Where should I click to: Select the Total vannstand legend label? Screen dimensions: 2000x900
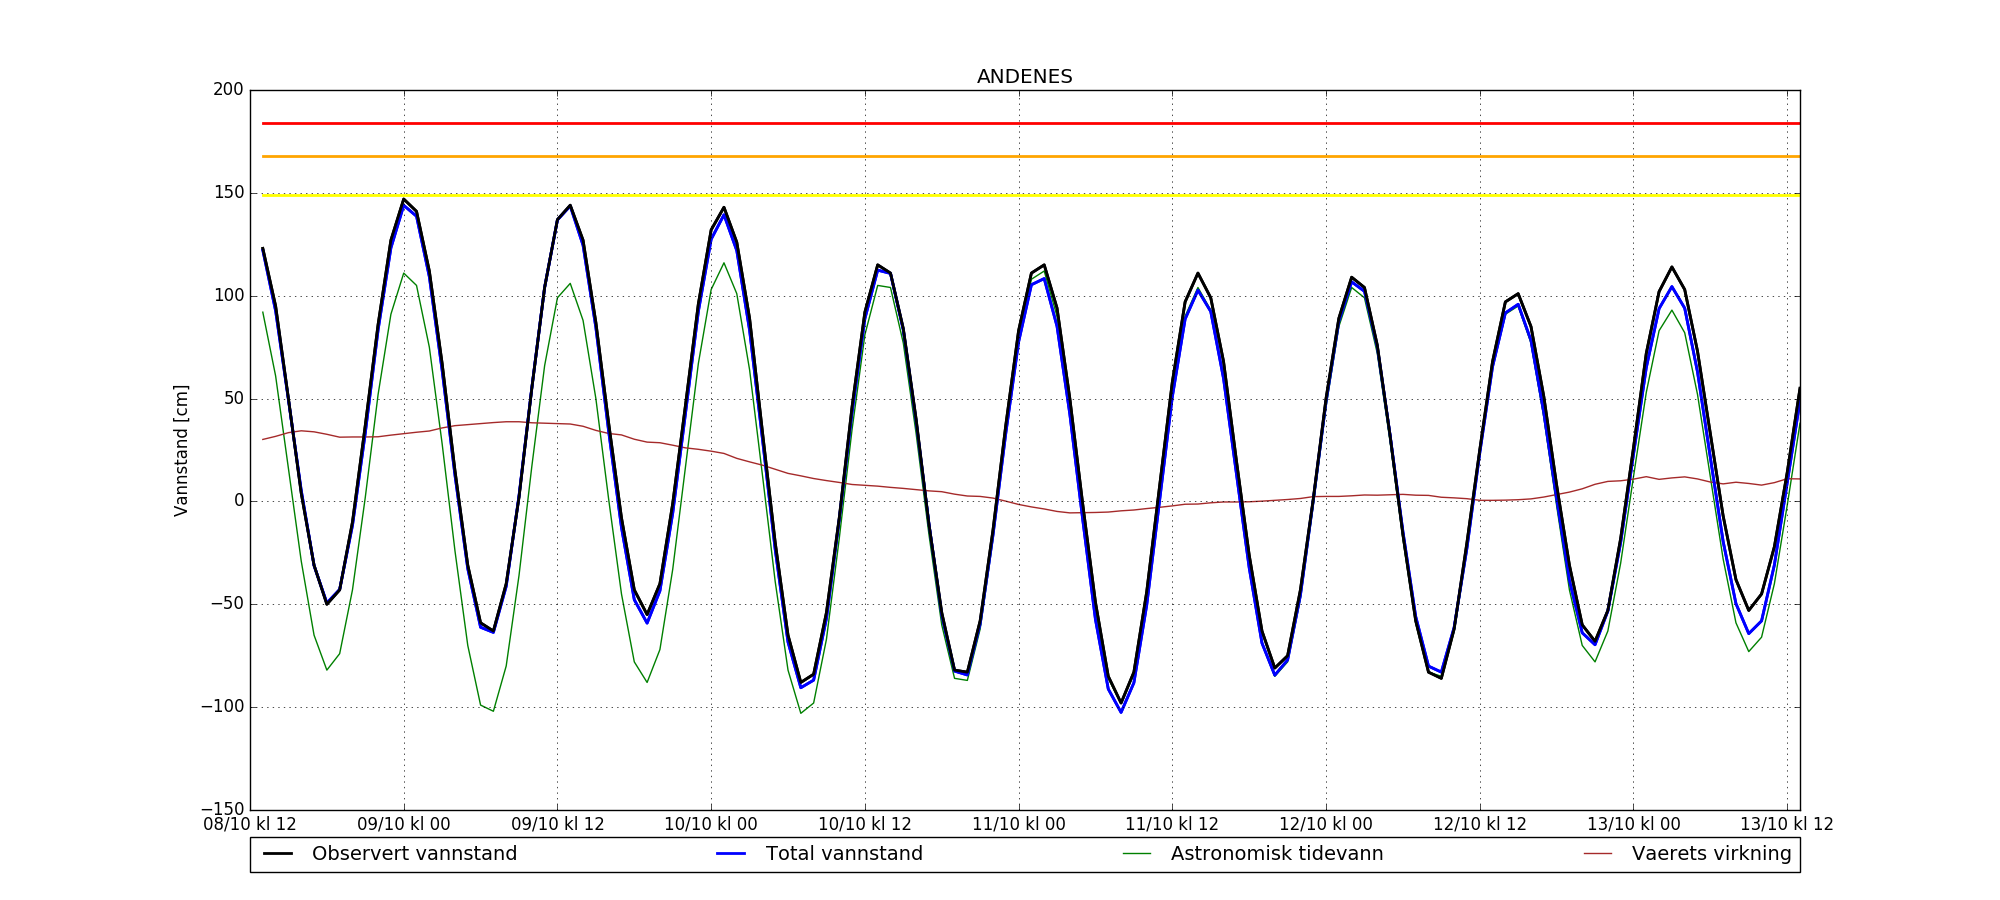(x=844, y=854)
